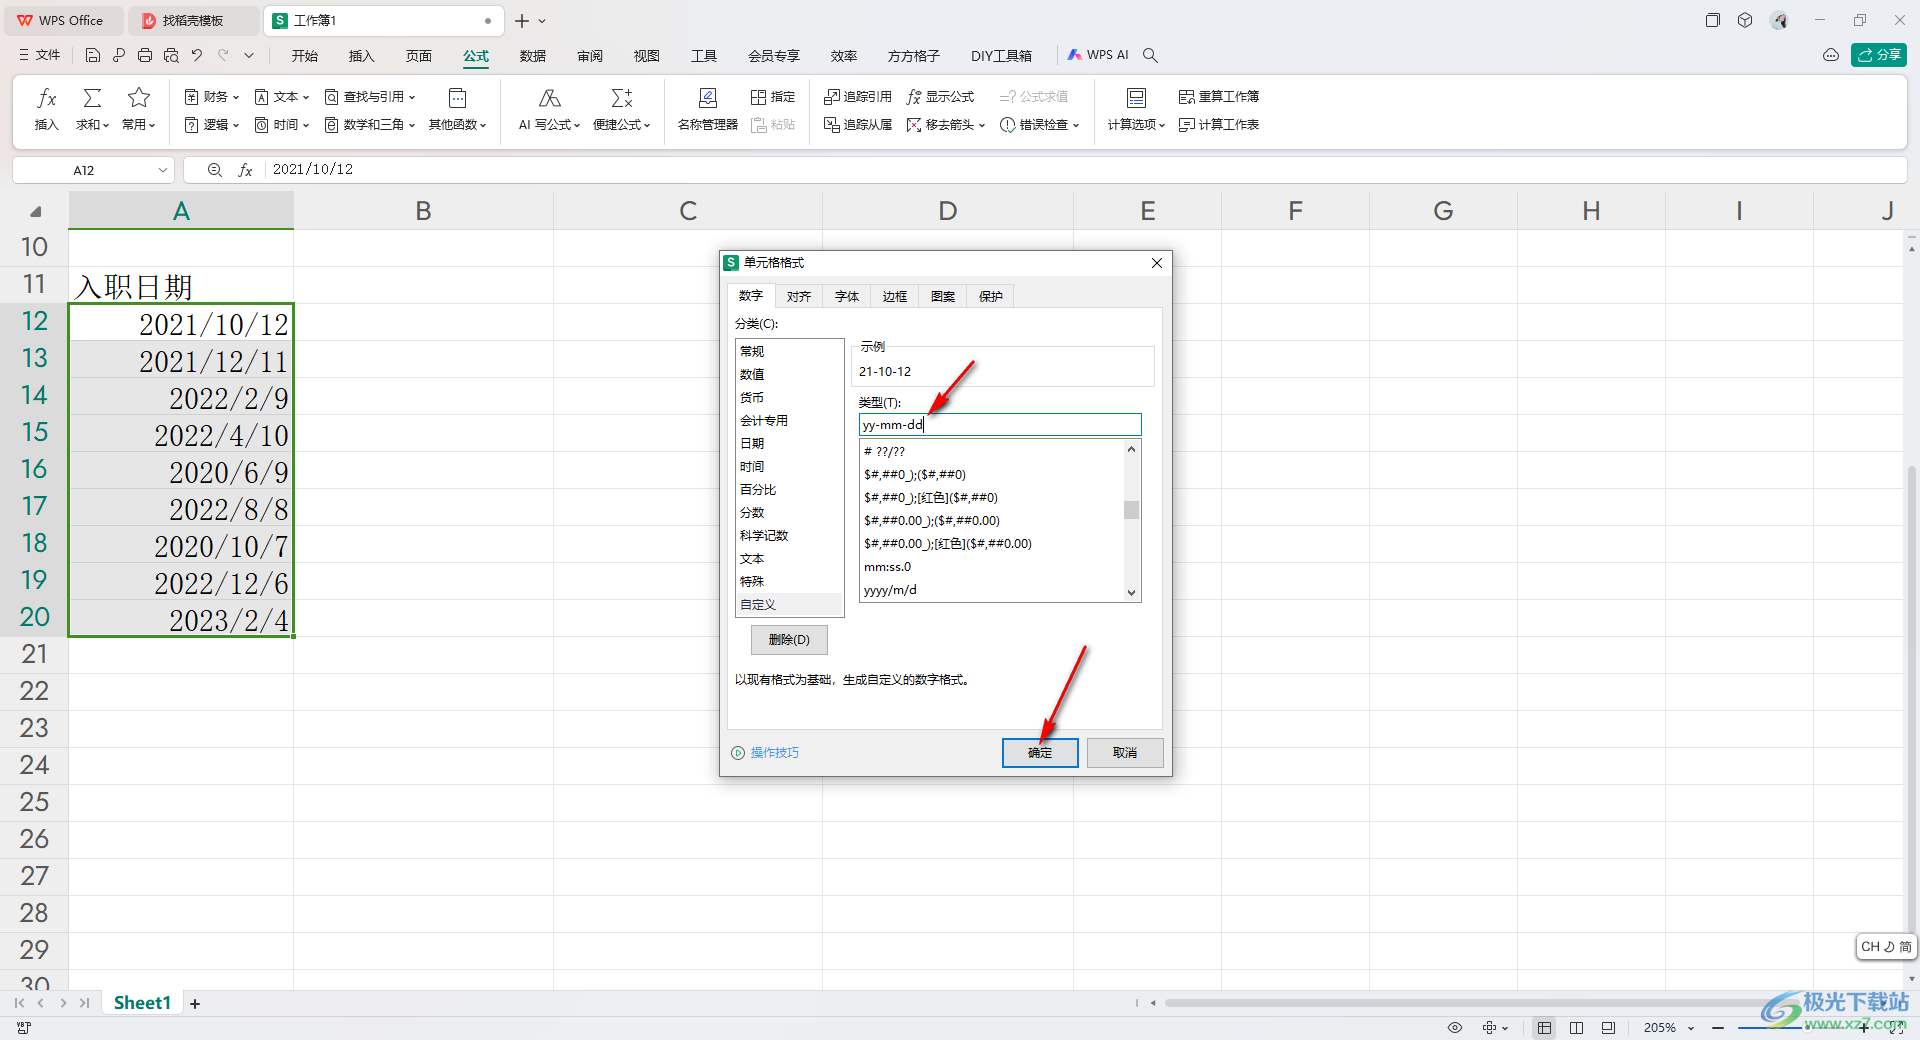Add a new sheet with plus icon
Screen dimensions: 1920x1040
pos(195,1004)
